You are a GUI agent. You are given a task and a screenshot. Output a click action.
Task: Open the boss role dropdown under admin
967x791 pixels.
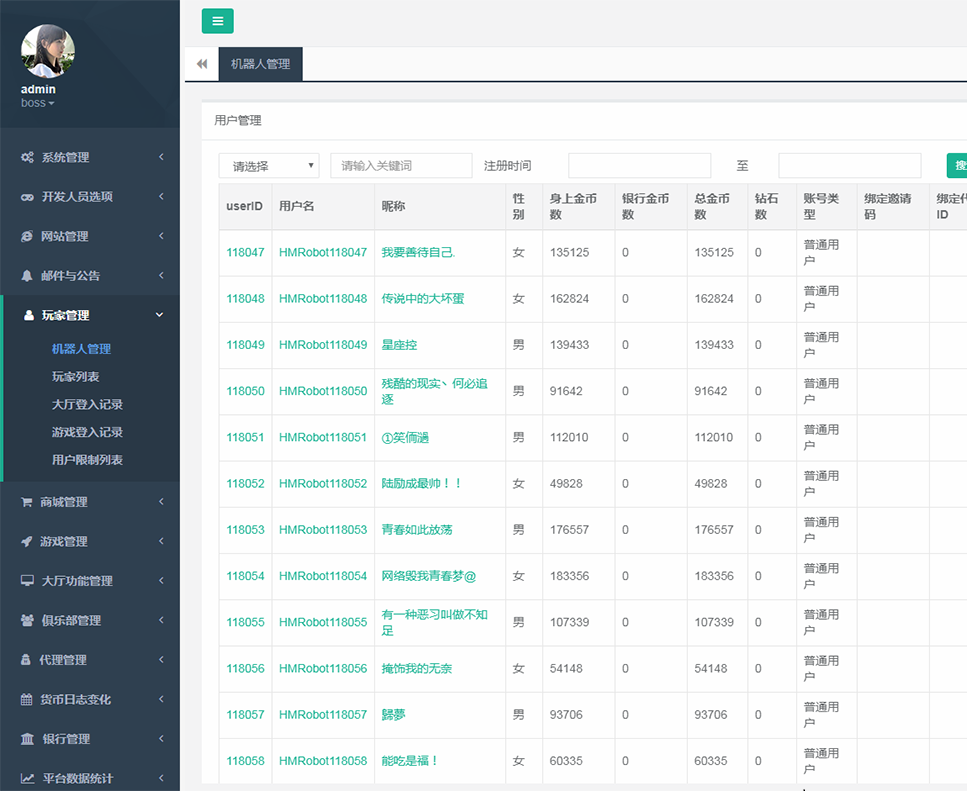click(x=38, y=103)
